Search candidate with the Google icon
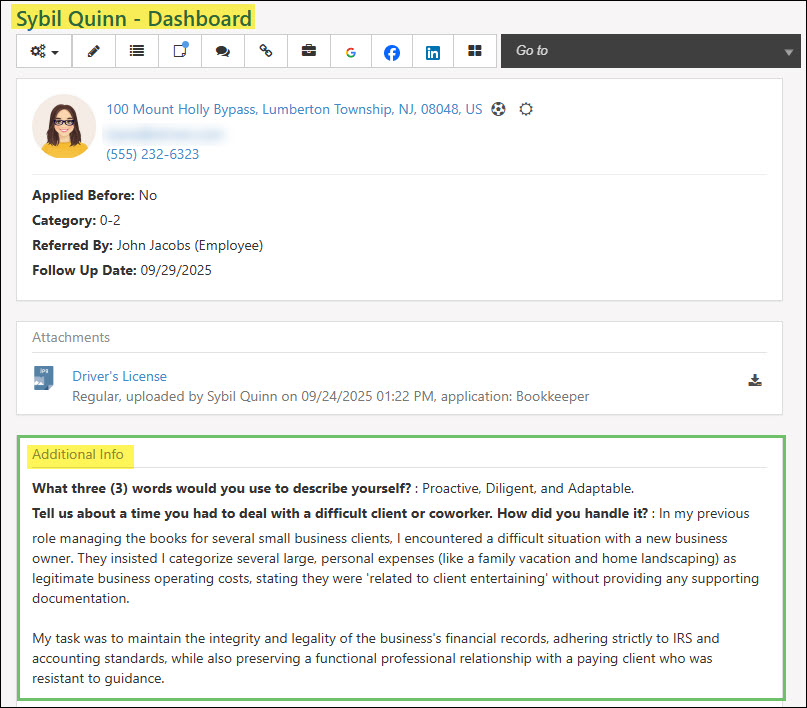The width and height of the screenshot is (807, 708). click(350, 50)
